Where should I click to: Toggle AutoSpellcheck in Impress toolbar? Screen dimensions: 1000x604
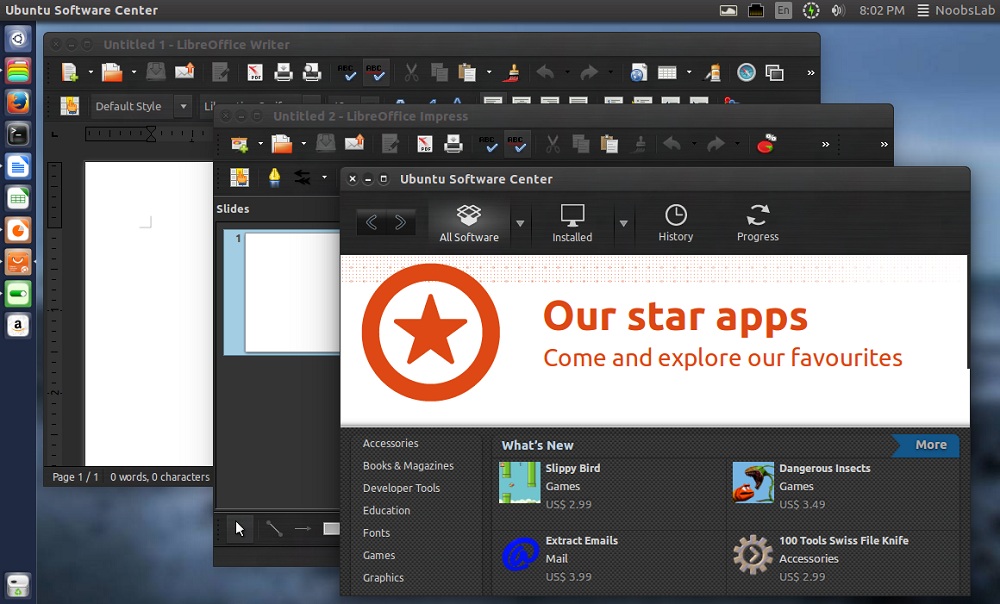pyautogui.click(x=517, y=144)
